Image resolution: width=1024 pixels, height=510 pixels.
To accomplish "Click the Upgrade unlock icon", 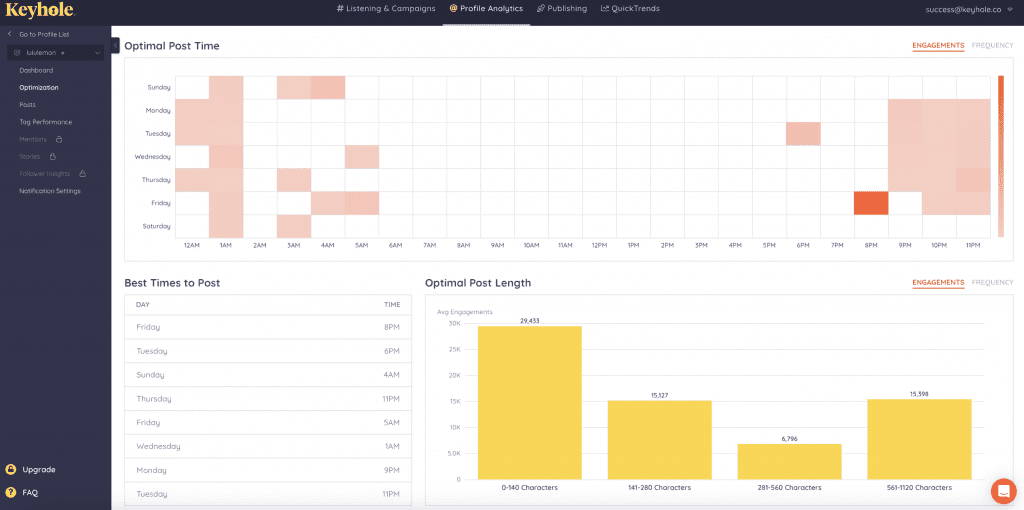I will [x=11, y=469].
